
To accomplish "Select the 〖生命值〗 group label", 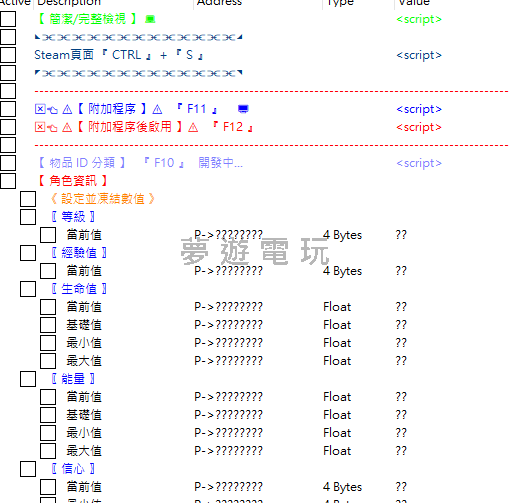I will 79,289.
